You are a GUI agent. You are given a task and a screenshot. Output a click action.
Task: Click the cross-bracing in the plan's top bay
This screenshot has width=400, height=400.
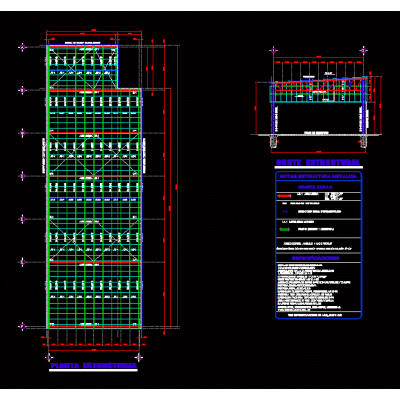83,67
